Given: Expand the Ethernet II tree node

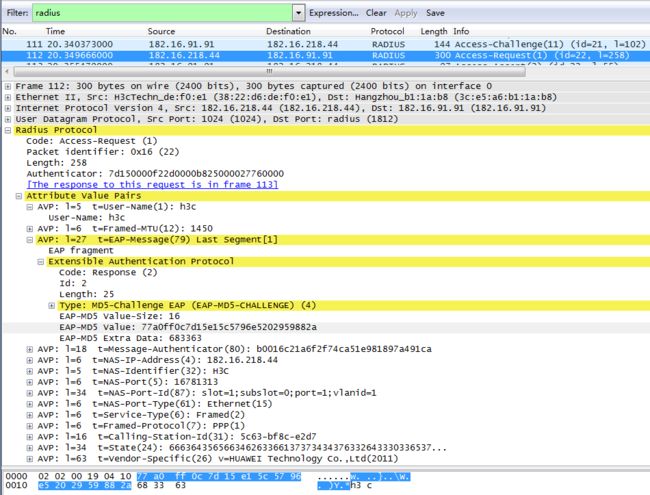Looking at the screenshot, I should point(8,97).
